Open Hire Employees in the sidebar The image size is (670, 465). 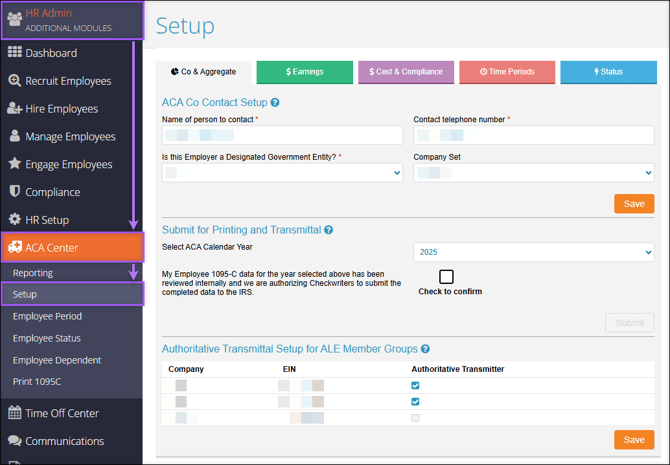pos(71,109)
